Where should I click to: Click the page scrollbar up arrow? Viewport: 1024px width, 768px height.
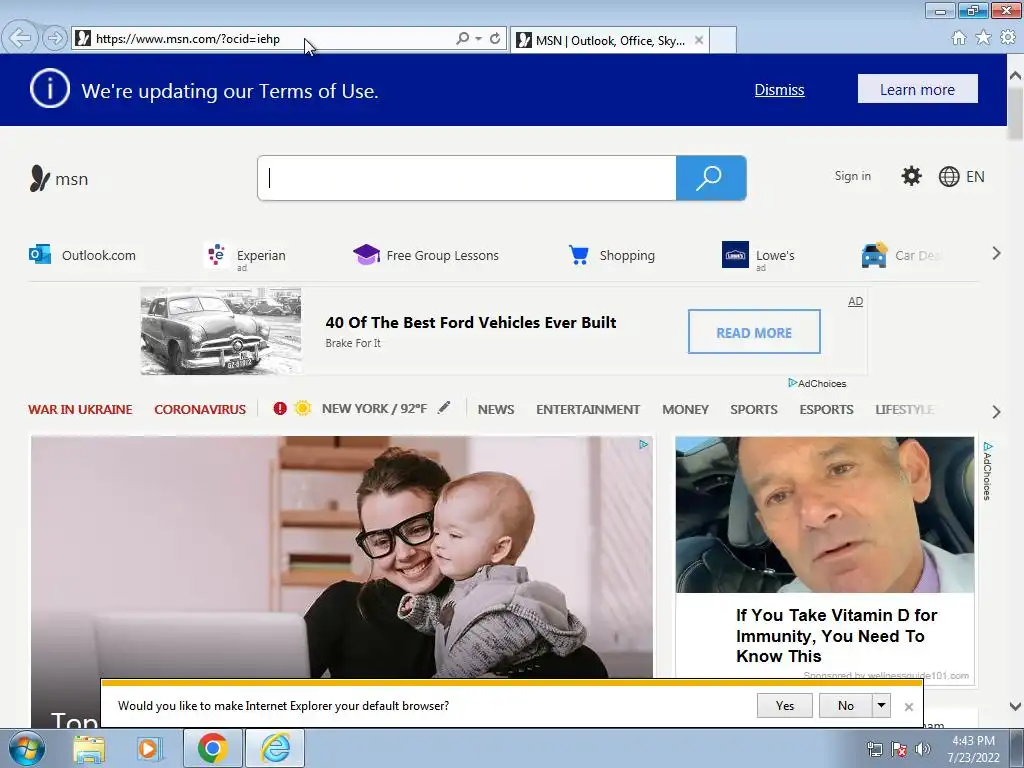1015,75
